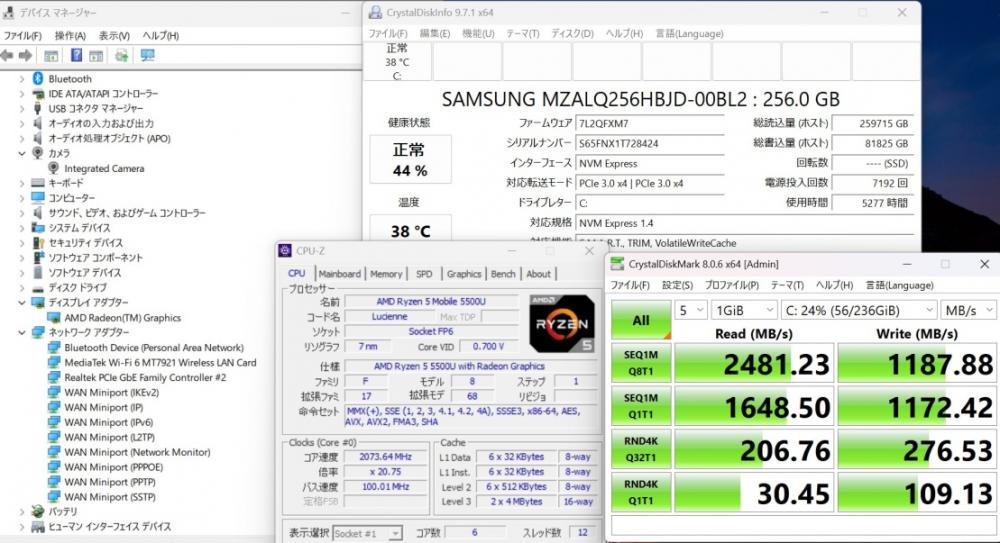Viewport: 1000px width, 543px height.
Task: Click the AMD Ryzen 5 Mobile 5500U name field
Action: coord(431,301)
